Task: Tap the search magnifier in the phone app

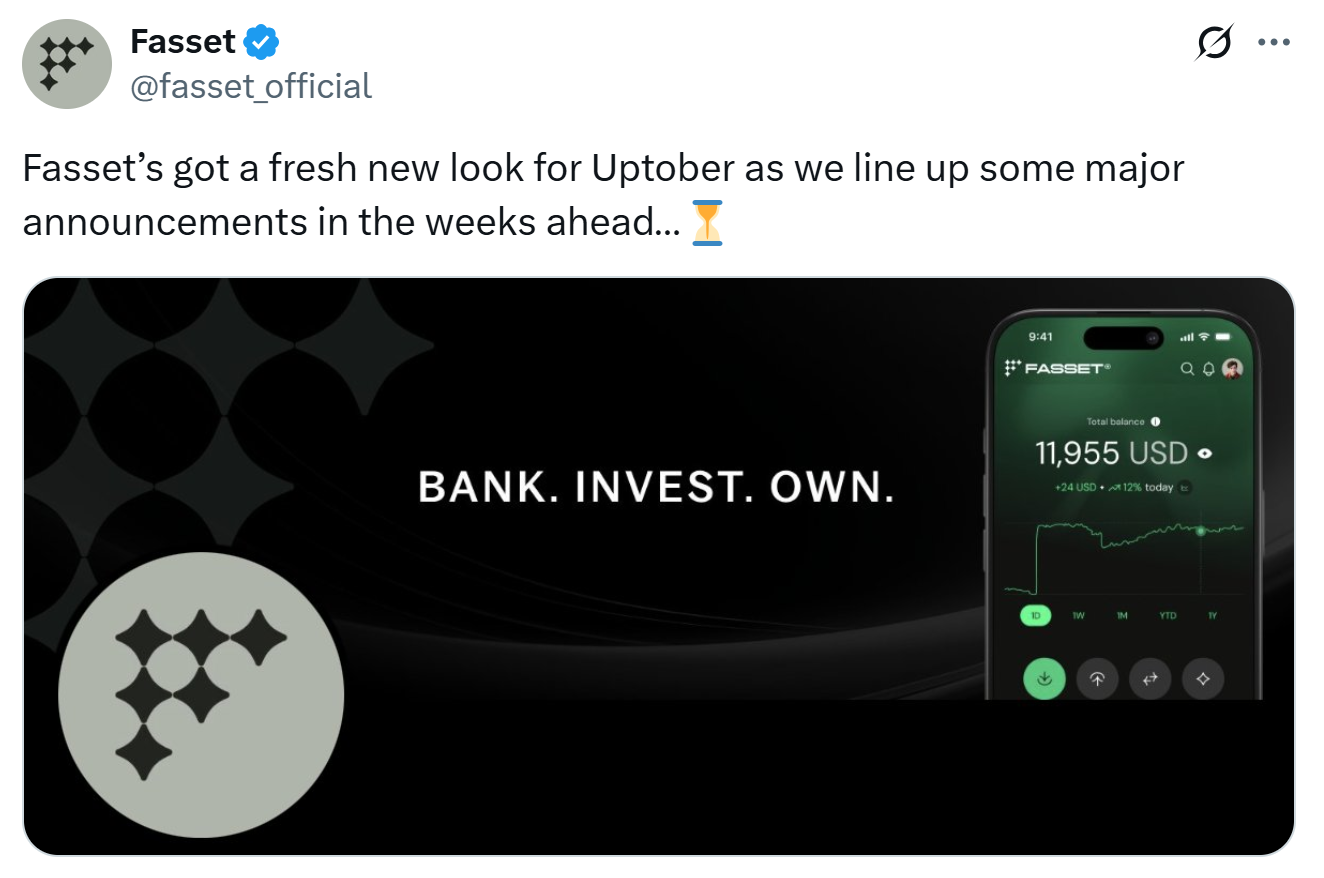Action: 1187,369
